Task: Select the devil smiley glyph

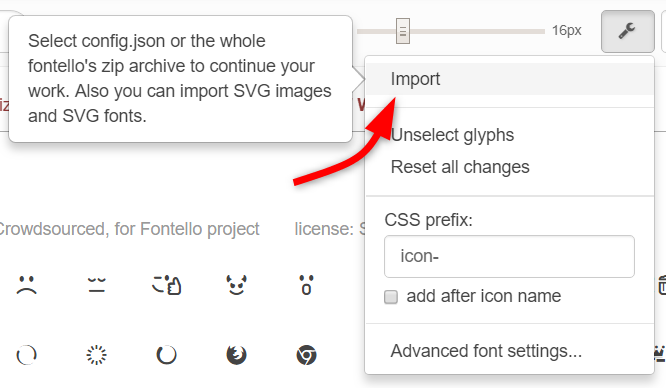Action: [x=237, y=285]
